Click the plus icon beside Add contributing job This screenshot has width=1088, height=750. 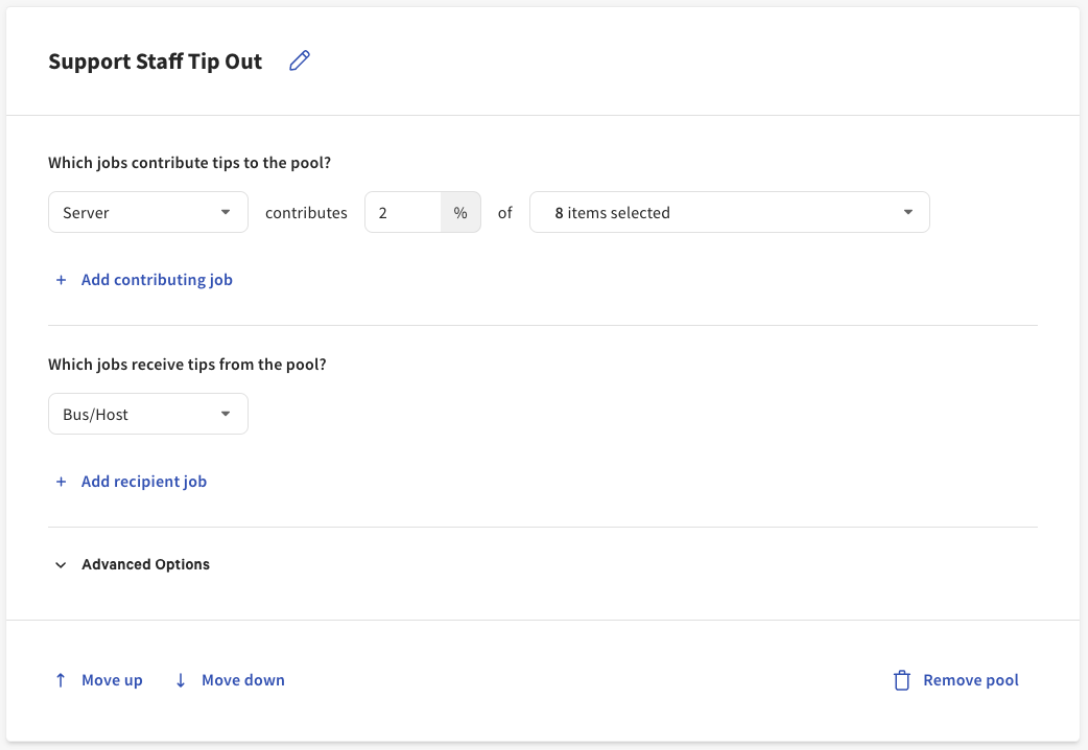(x=61, y=280)
